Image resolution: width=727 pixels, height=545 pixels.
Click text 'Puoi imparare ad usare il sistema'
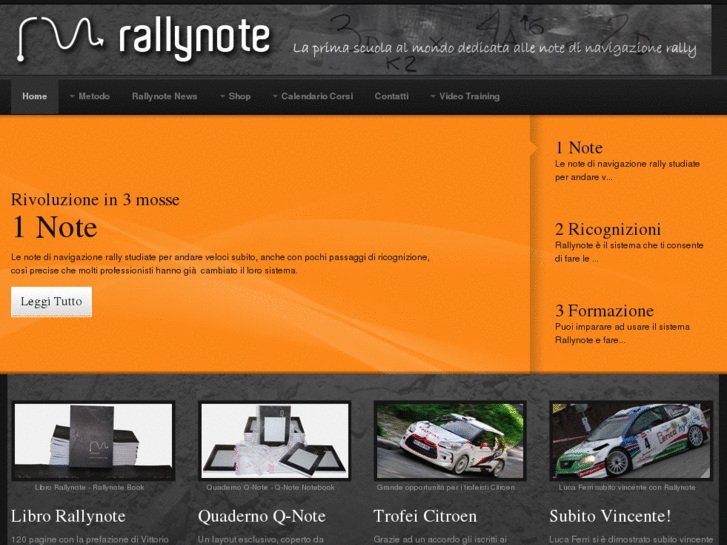[x=622, y=327]
